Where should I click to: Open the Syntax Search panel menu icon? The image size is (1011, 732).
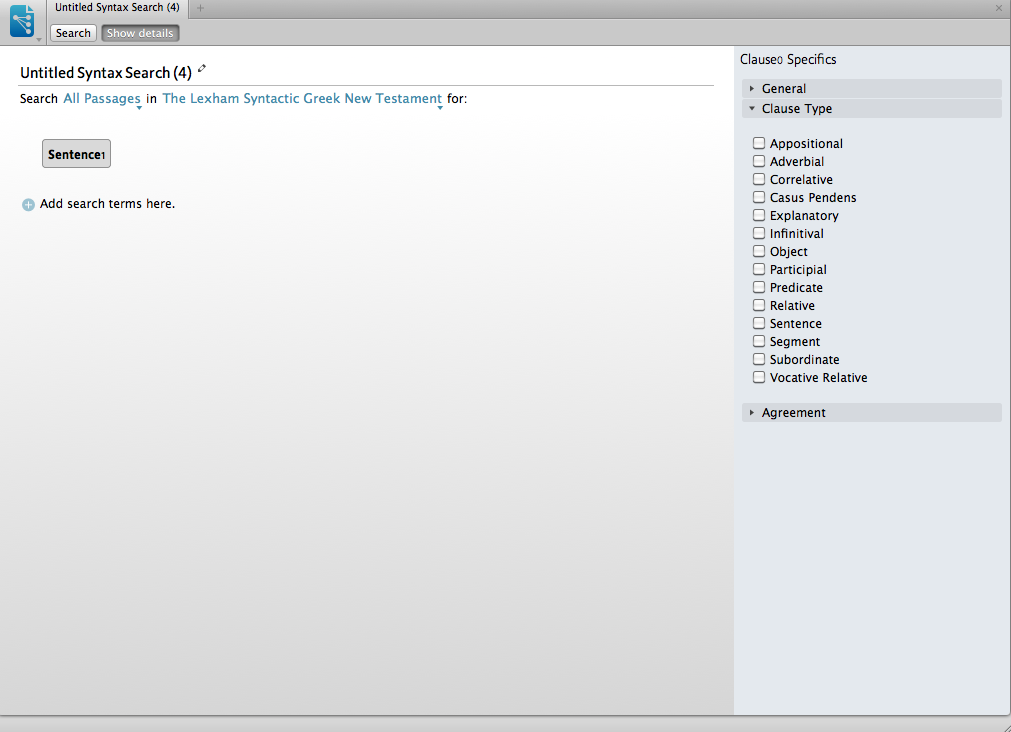coord(23,21)
